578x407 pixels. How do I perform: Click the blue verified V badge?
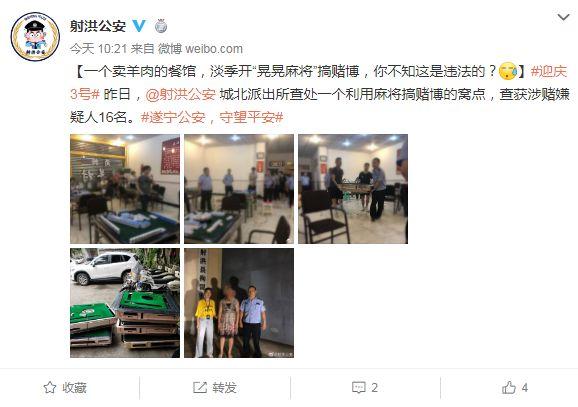139,26
